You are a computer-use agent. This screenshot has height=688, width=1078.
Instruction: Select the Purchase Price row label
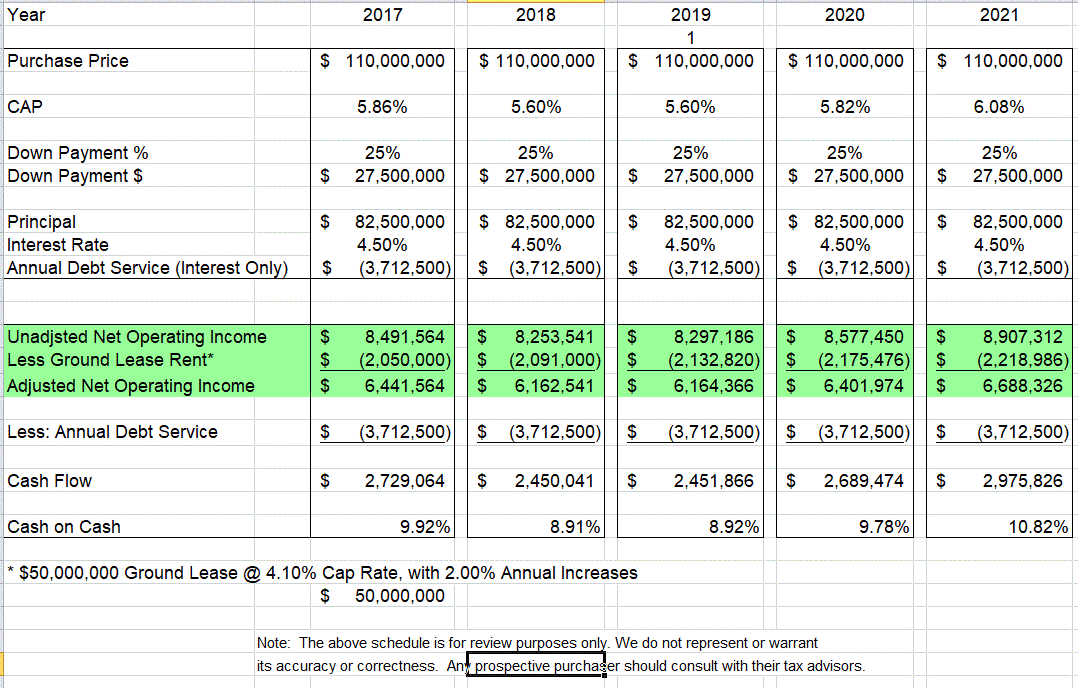coord(68,61)
